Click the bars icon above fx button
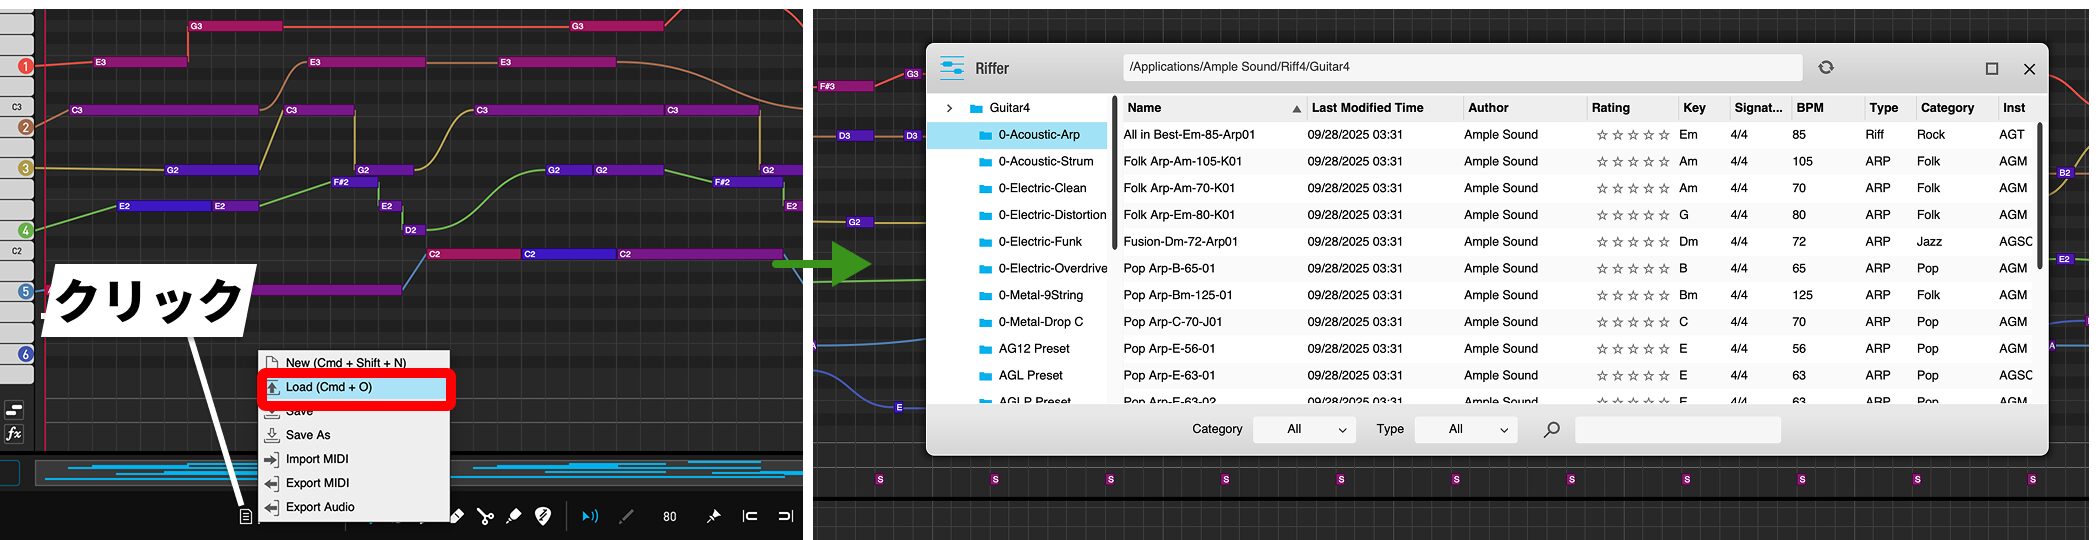Screen dimensions: 2100x540 click(14, 410)
